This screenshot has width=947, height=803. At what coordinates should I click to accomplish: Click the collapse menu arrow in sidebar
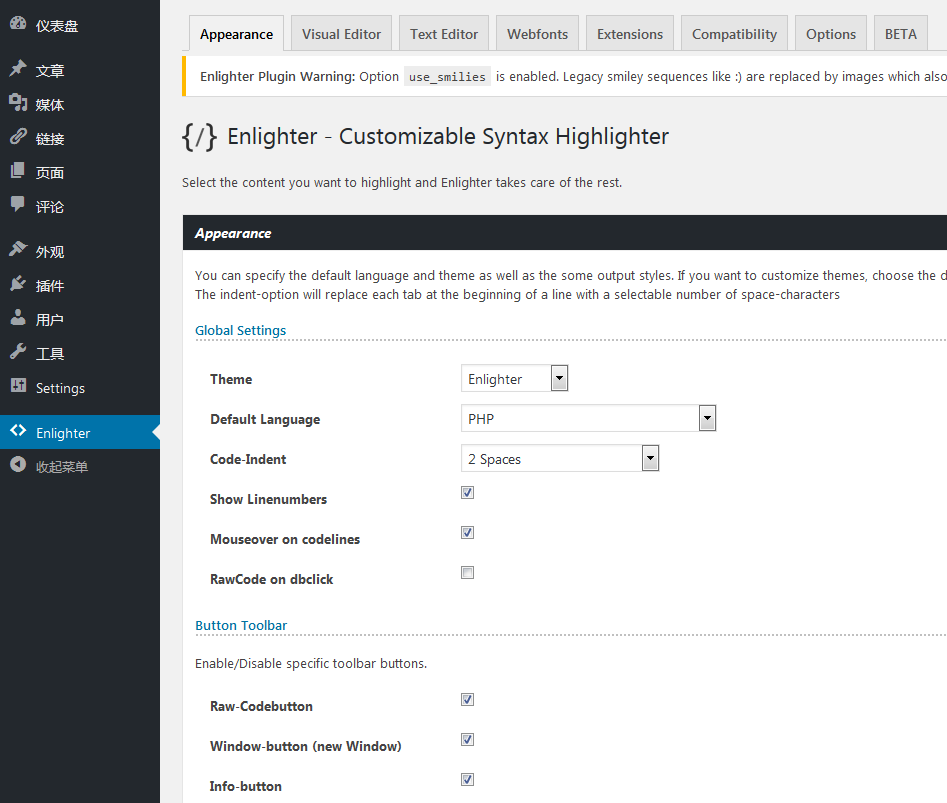point(18,465)
